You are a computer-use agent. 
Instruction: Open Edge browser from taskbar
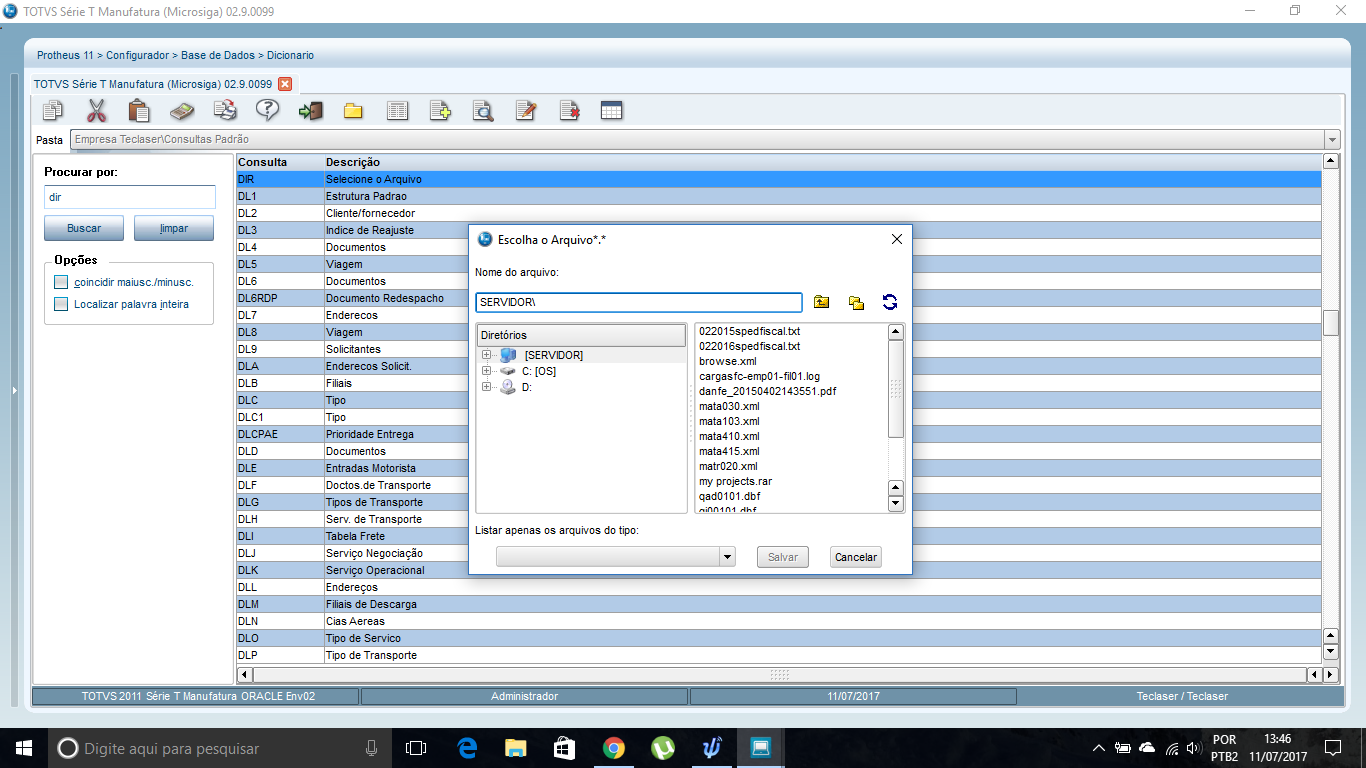point(467,748)
